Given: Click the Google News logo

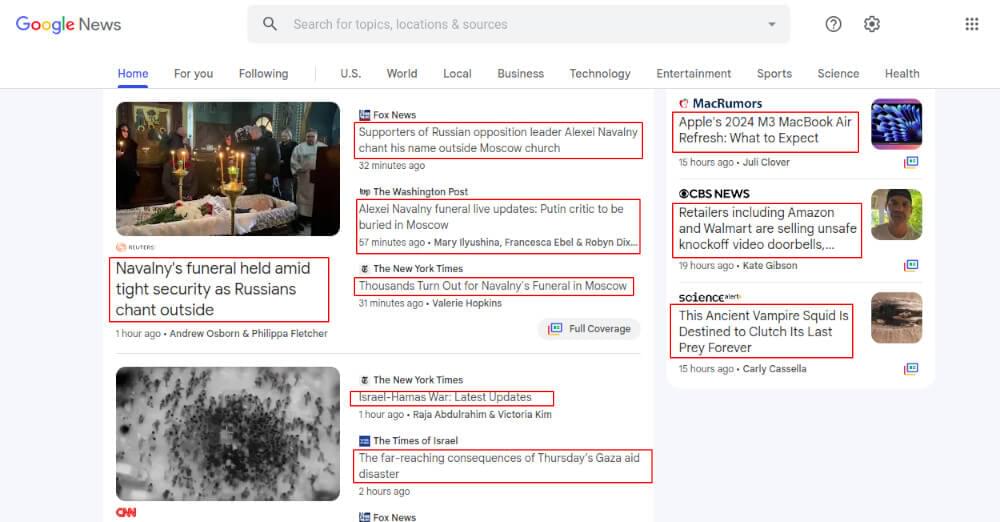Looking at the screenshot, I should tap(68, 24).
